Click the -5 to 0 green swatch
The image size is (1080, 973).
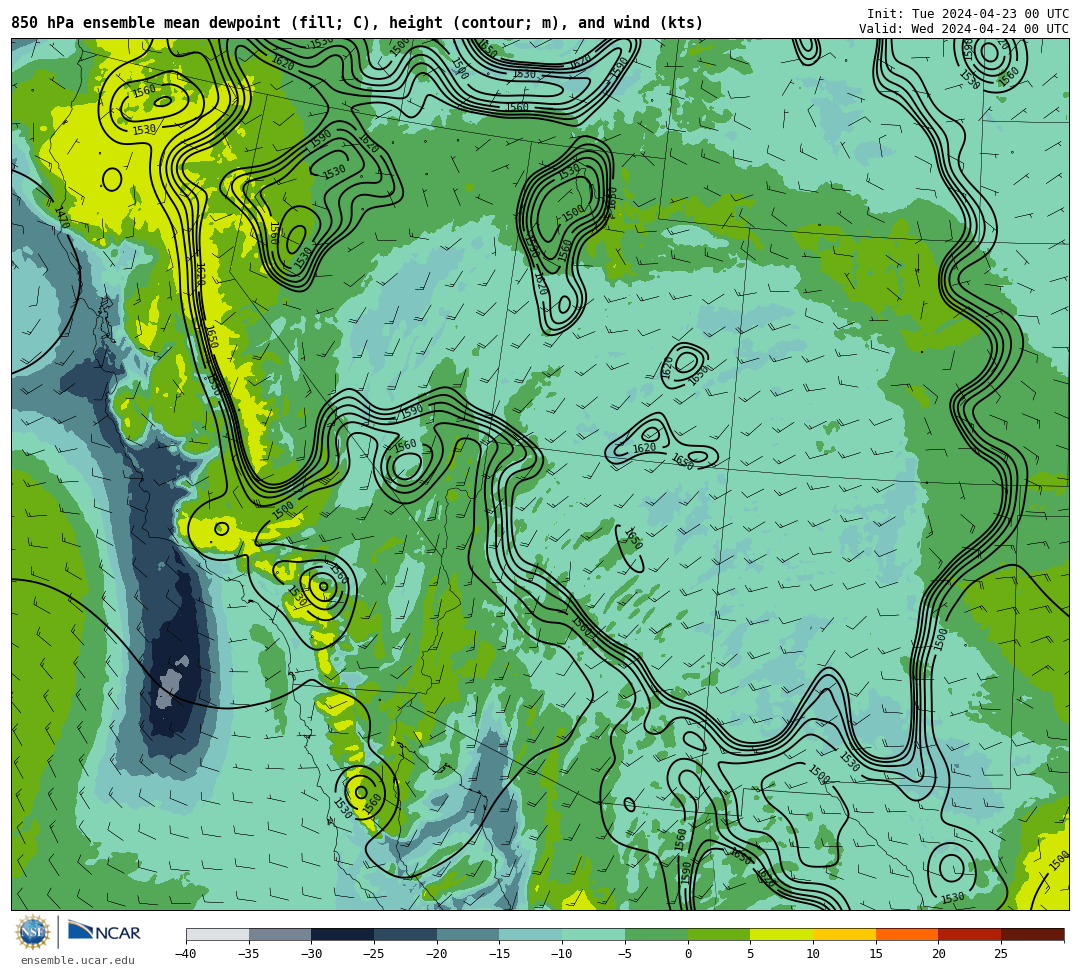(x=656, y=934)
